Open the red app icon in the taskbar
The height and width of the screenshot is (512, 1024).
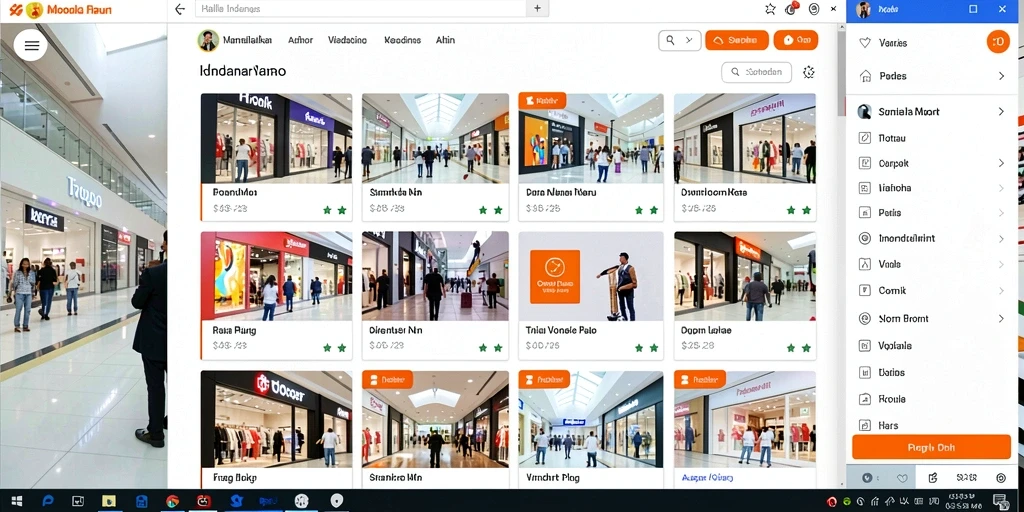(x=204, y=501)
